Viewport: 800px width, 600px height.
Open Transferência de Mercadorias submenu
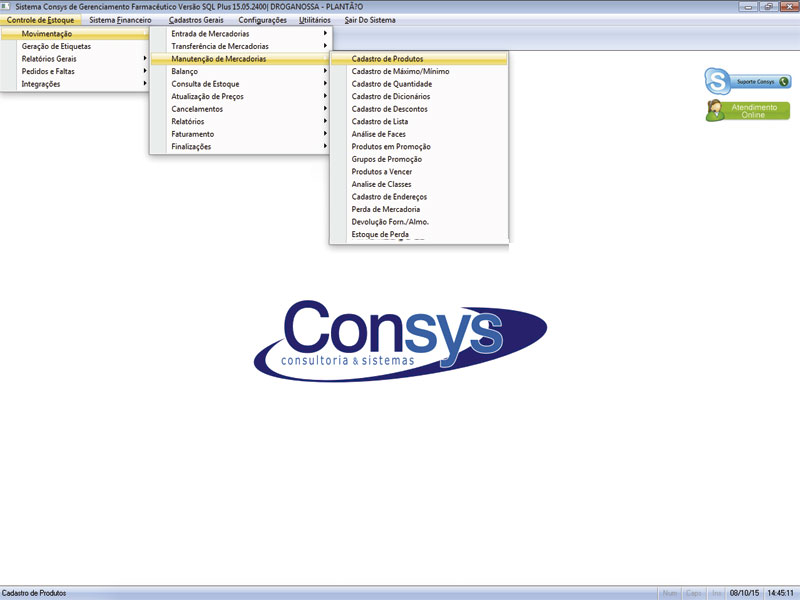coord(240,46)
